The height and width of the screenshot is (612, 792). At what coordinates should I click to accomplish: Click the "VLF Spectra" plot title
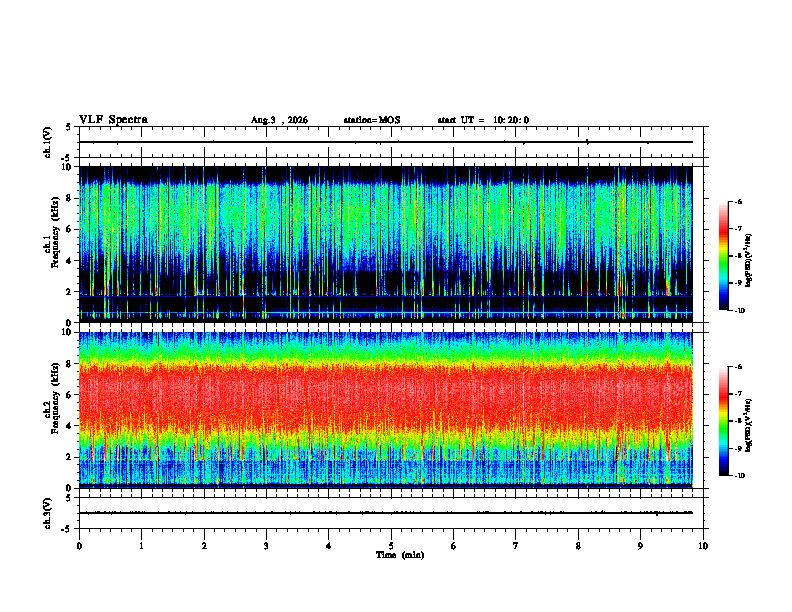click(113, 120)
